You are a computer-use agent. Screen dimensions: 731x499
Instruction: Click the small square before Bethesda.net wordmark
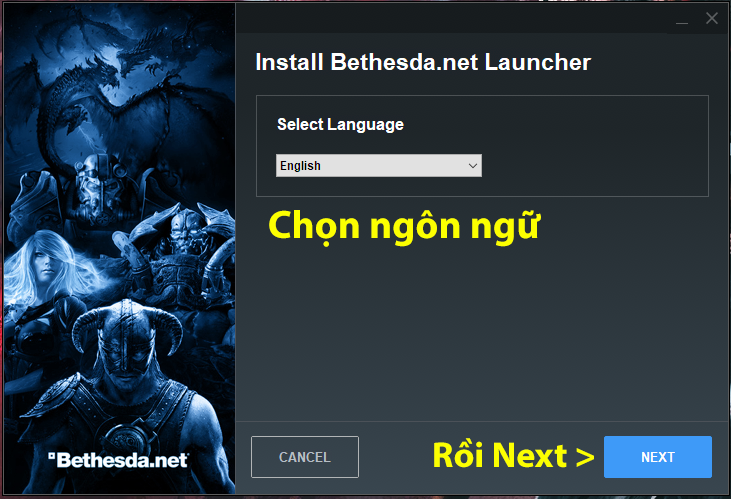[x=52, y=456]
